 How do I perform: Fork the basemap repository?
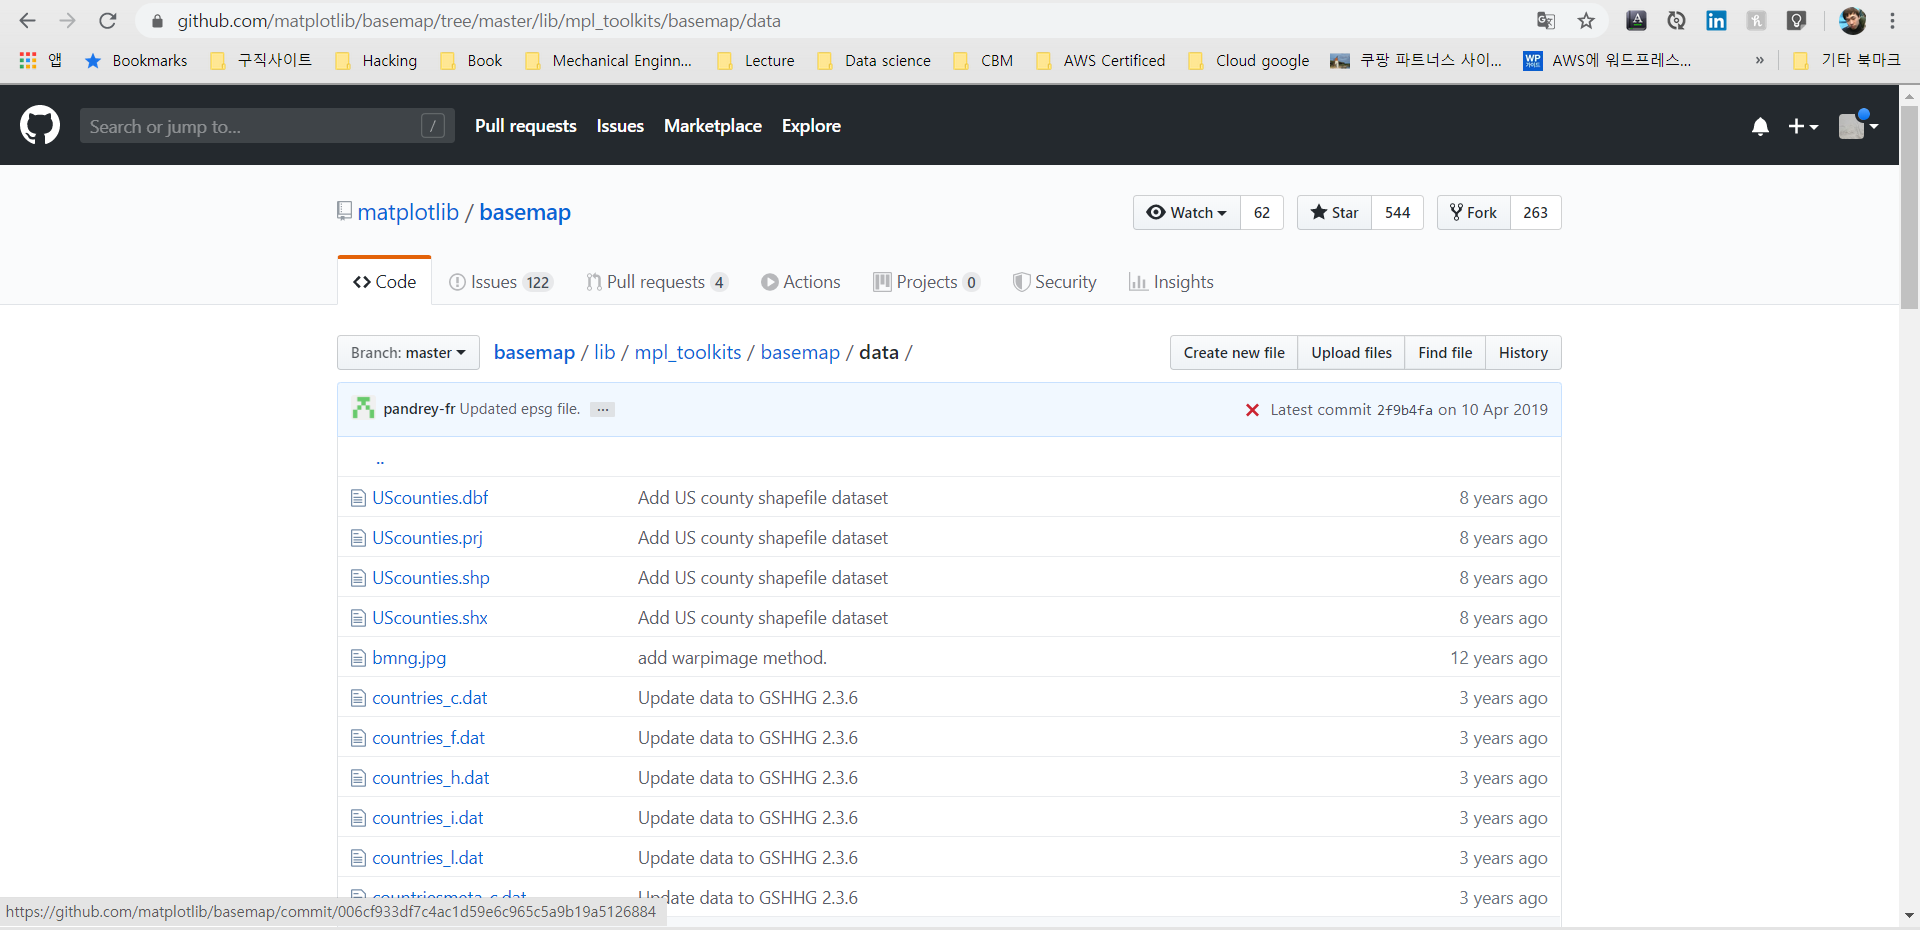coord(1473,213)
